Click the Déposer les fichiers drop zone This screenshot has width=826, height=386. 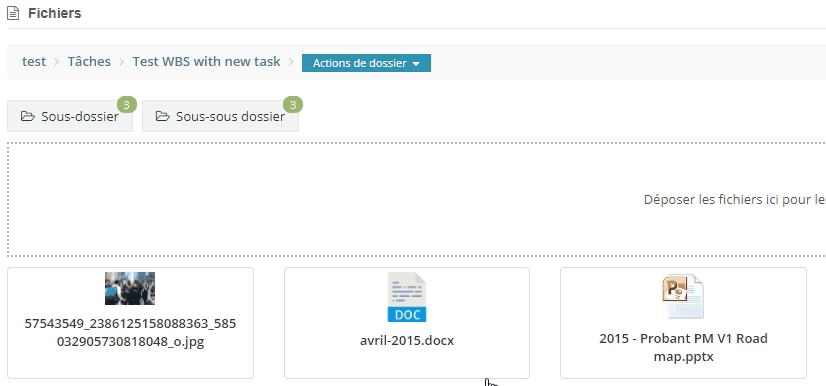[417, 200]
